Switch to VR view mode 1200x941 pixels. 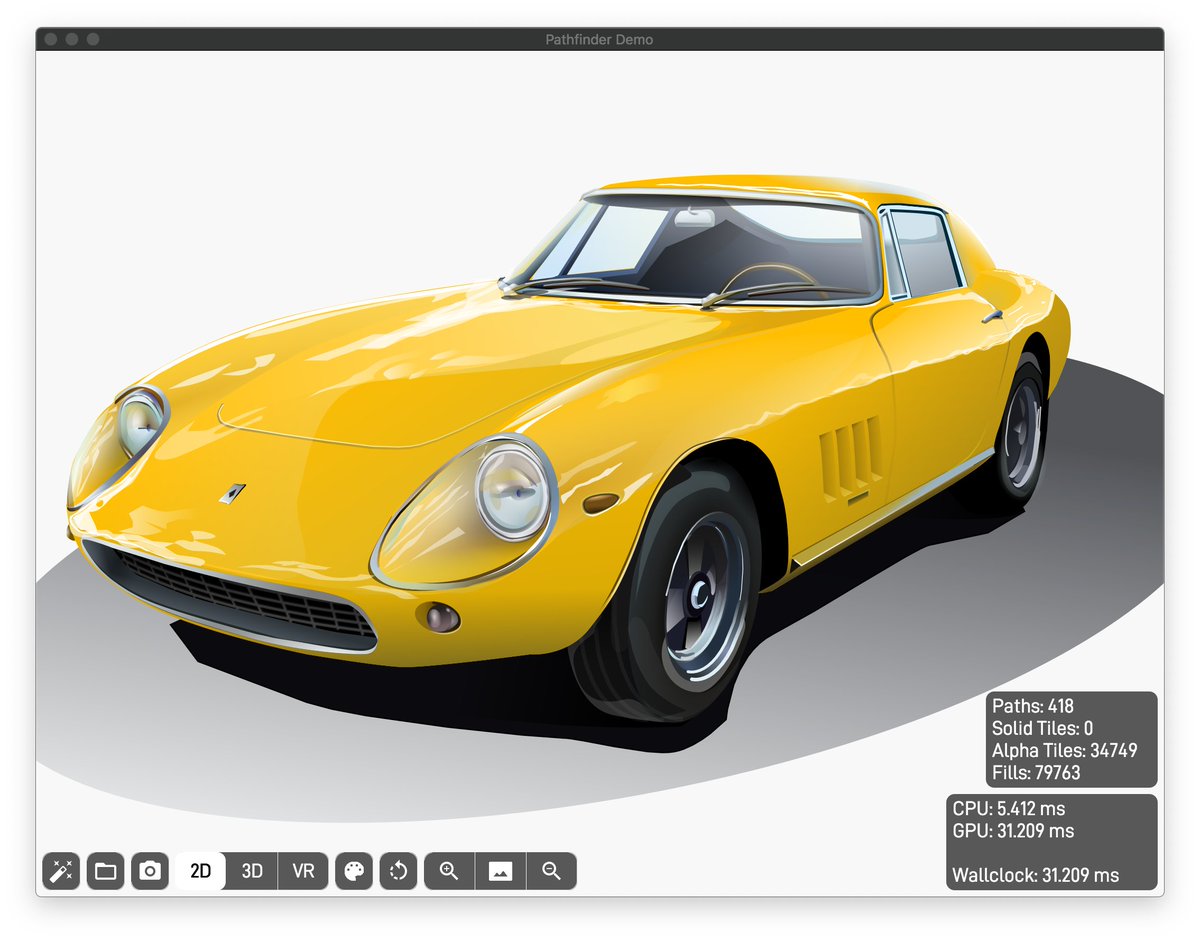303,871
